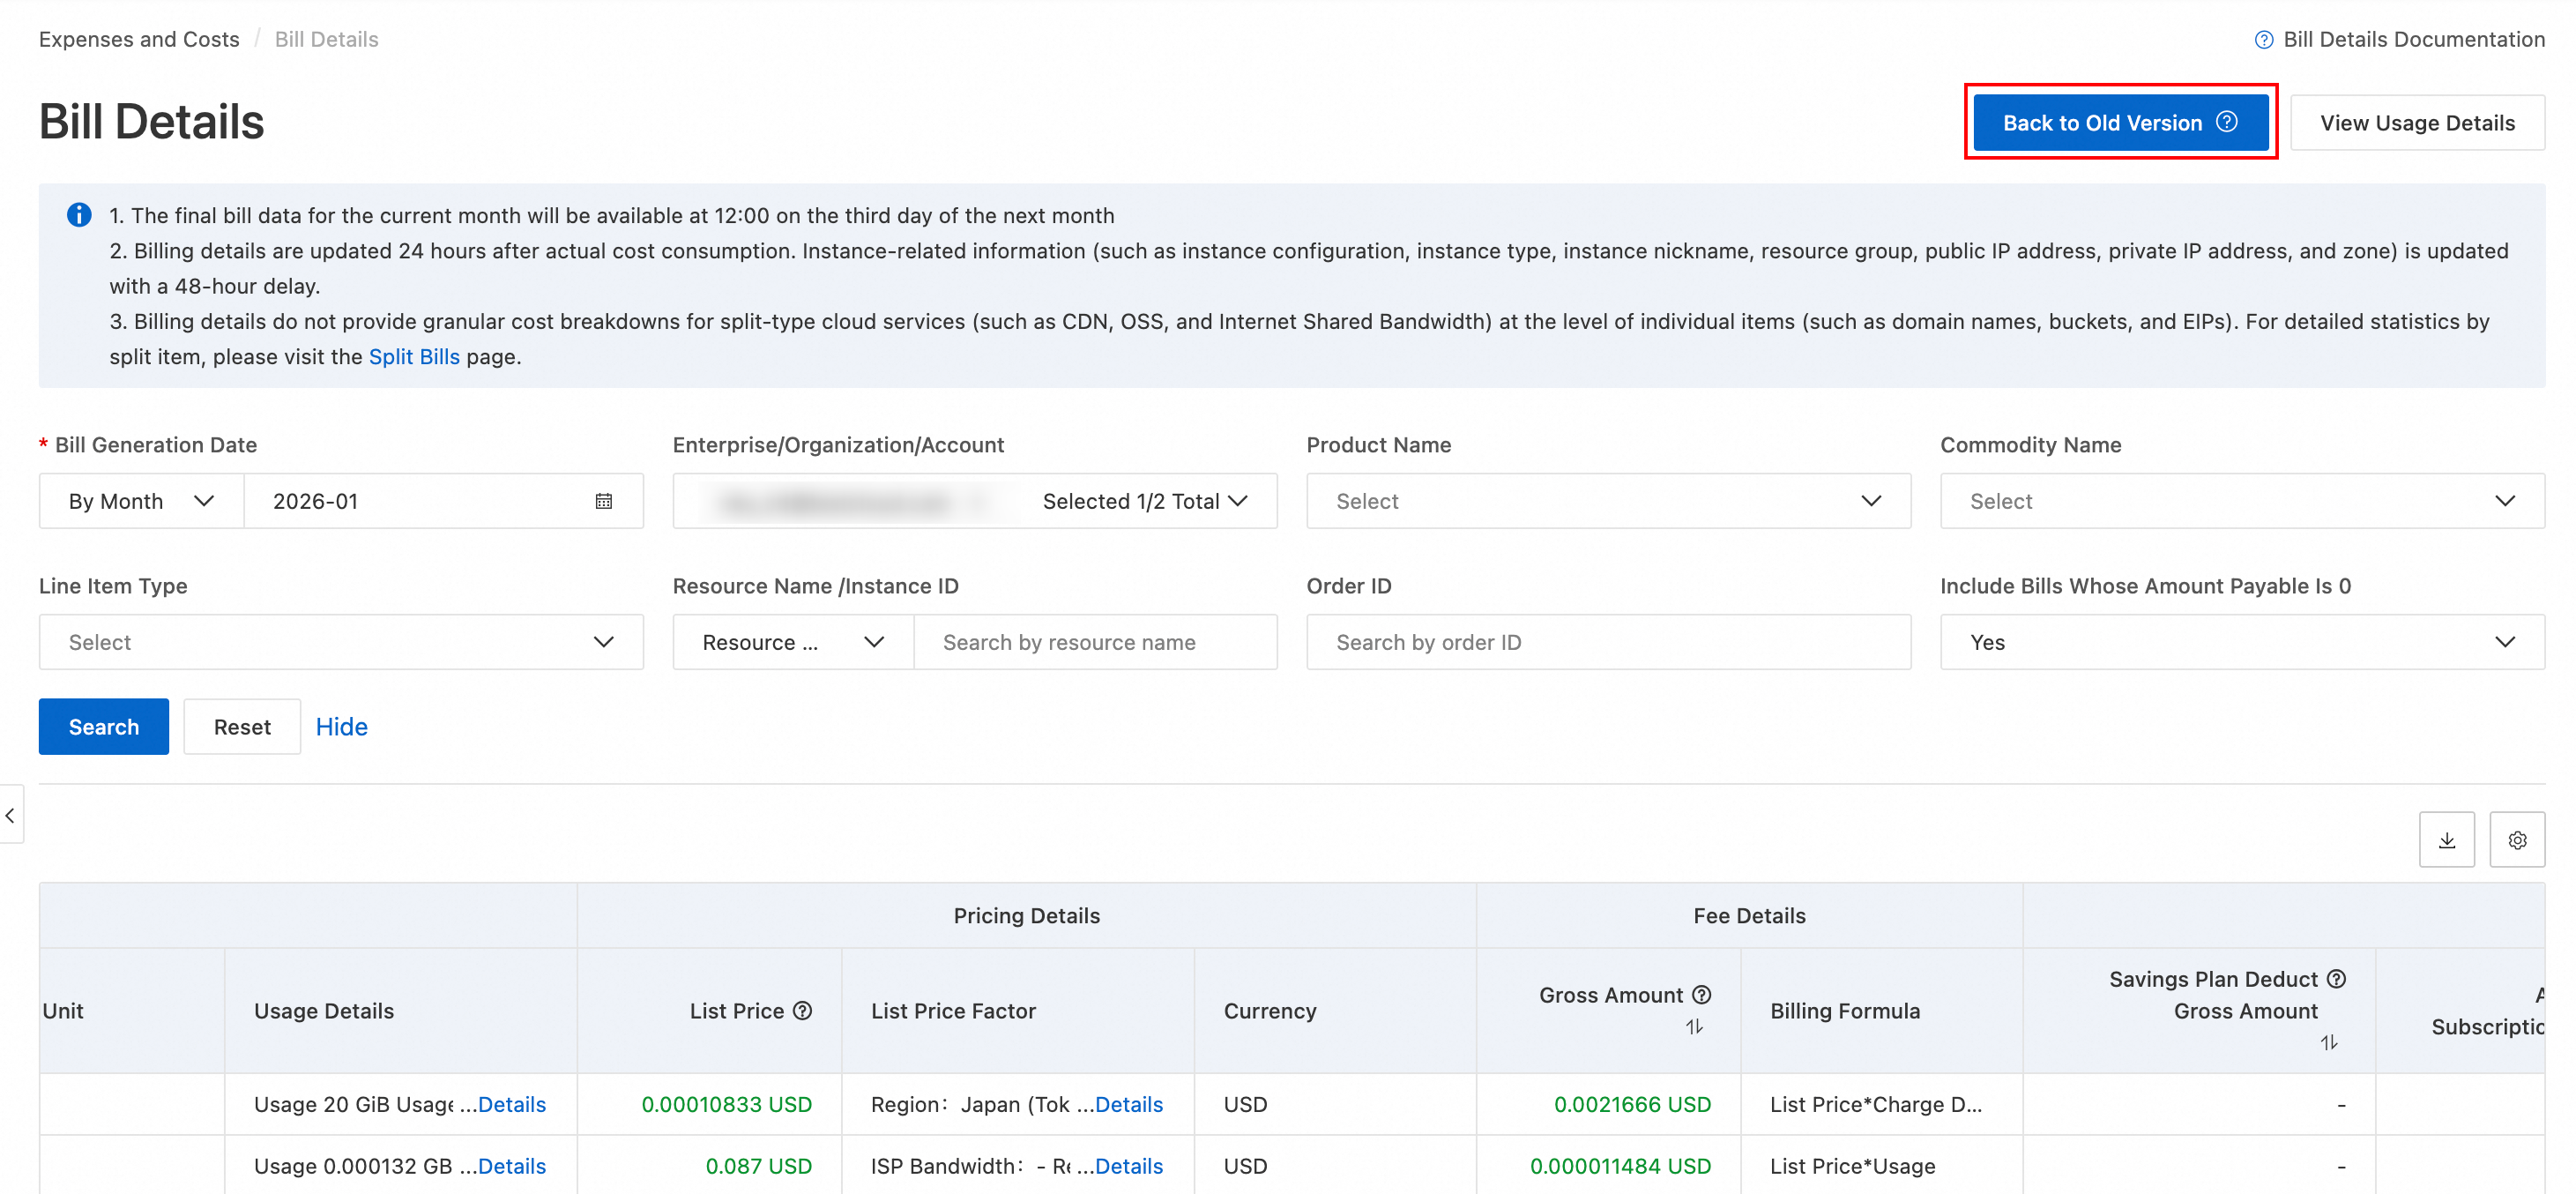
Task: Open the Line Item Type dropdown
Action: click(341, 642)
